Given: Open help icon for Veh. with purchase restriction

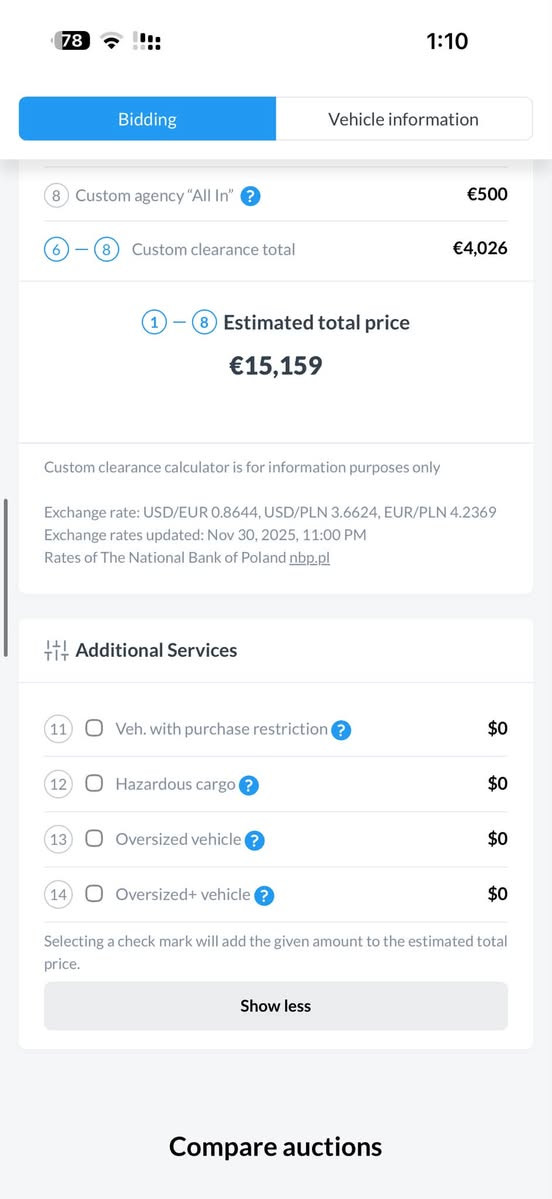Looking at the screenshot, I should click(x=341, y=730).
